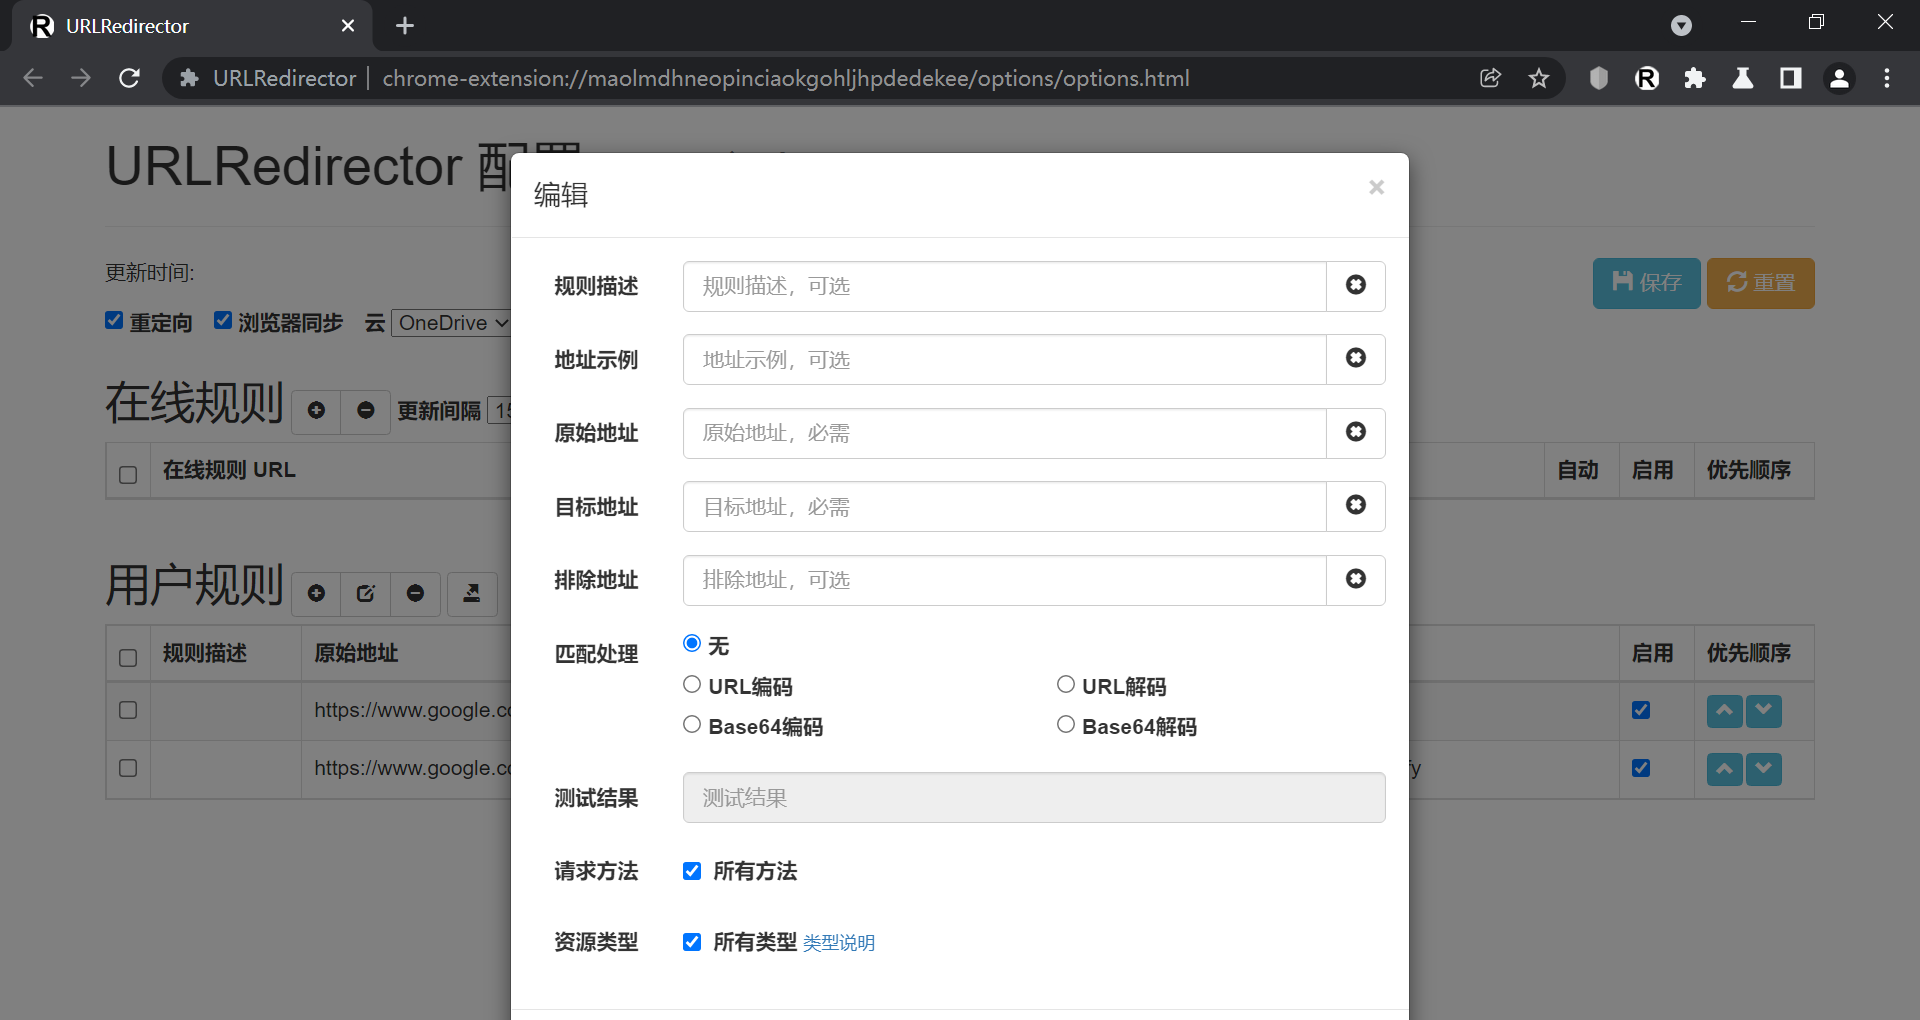Click the clear icon beside 排除地址 input
The width and height of the screenshot is (1920, 1020).
[1355, 579]
